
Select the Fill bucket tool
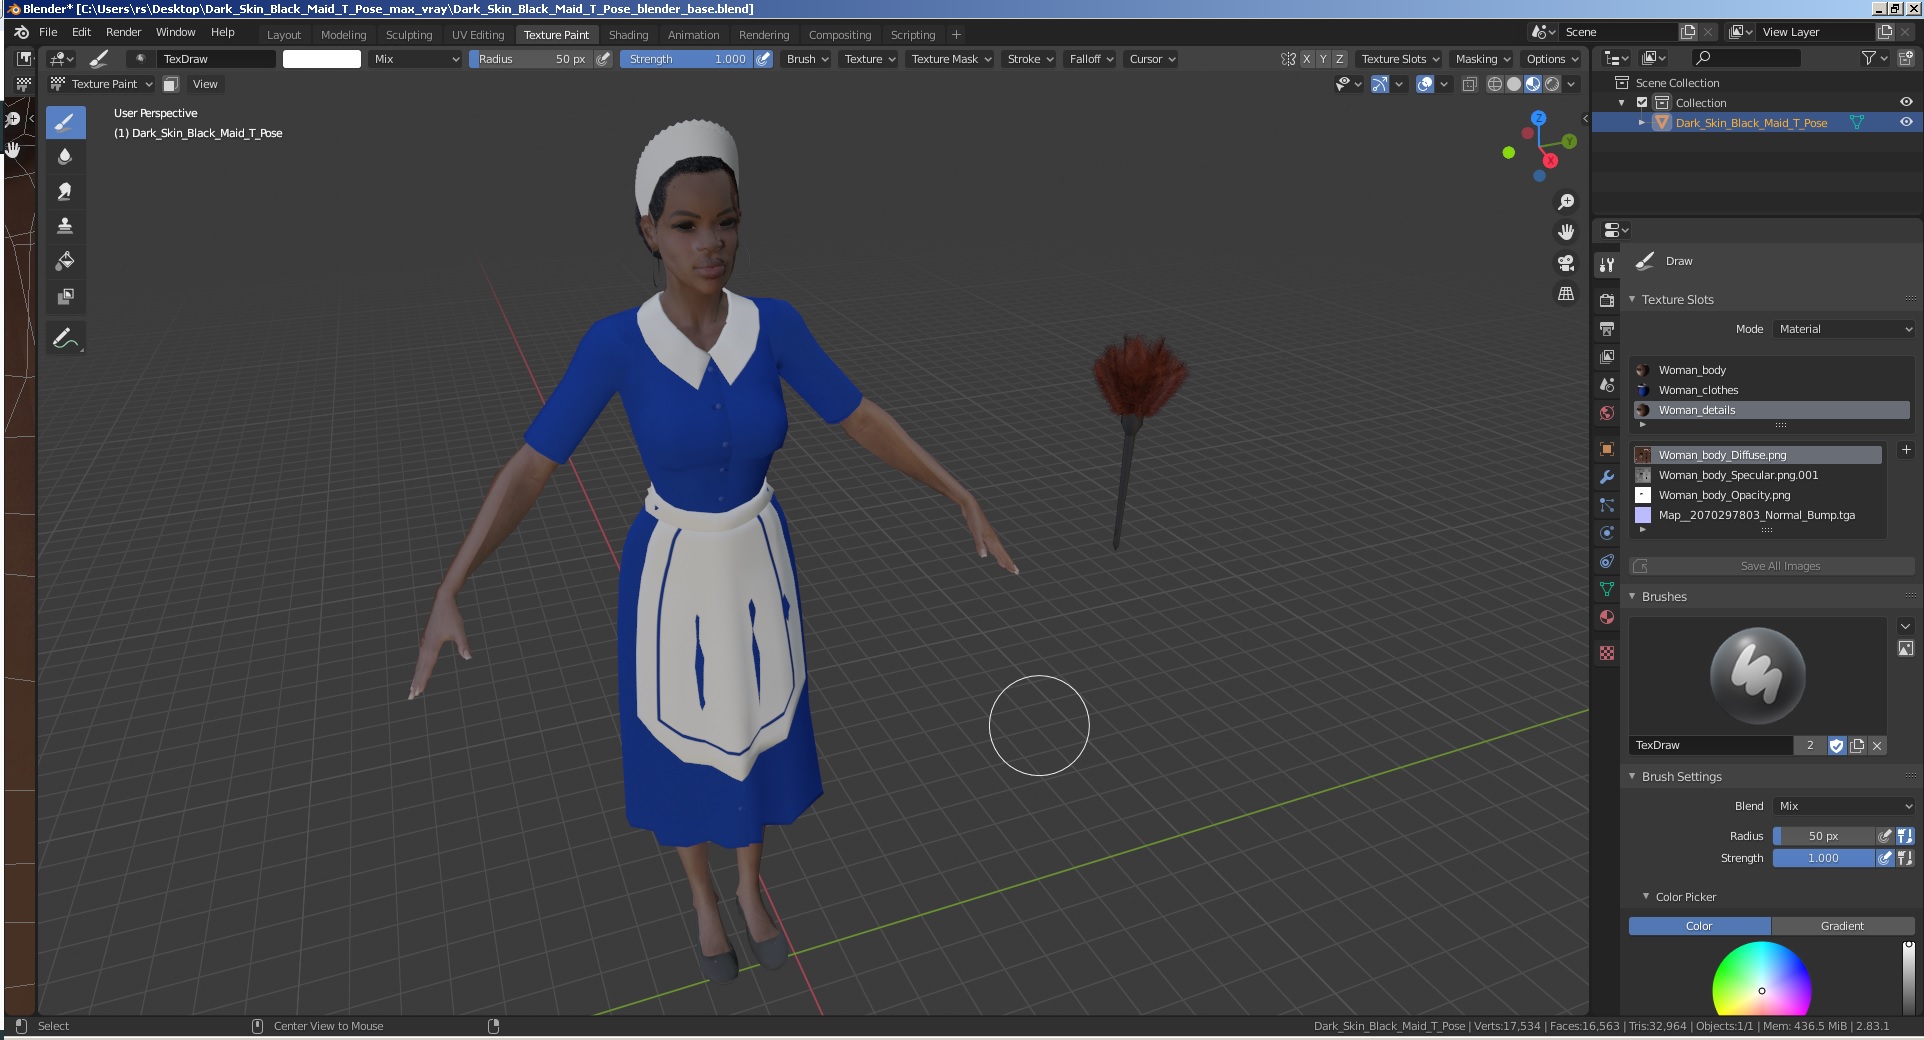coord(65,261)
